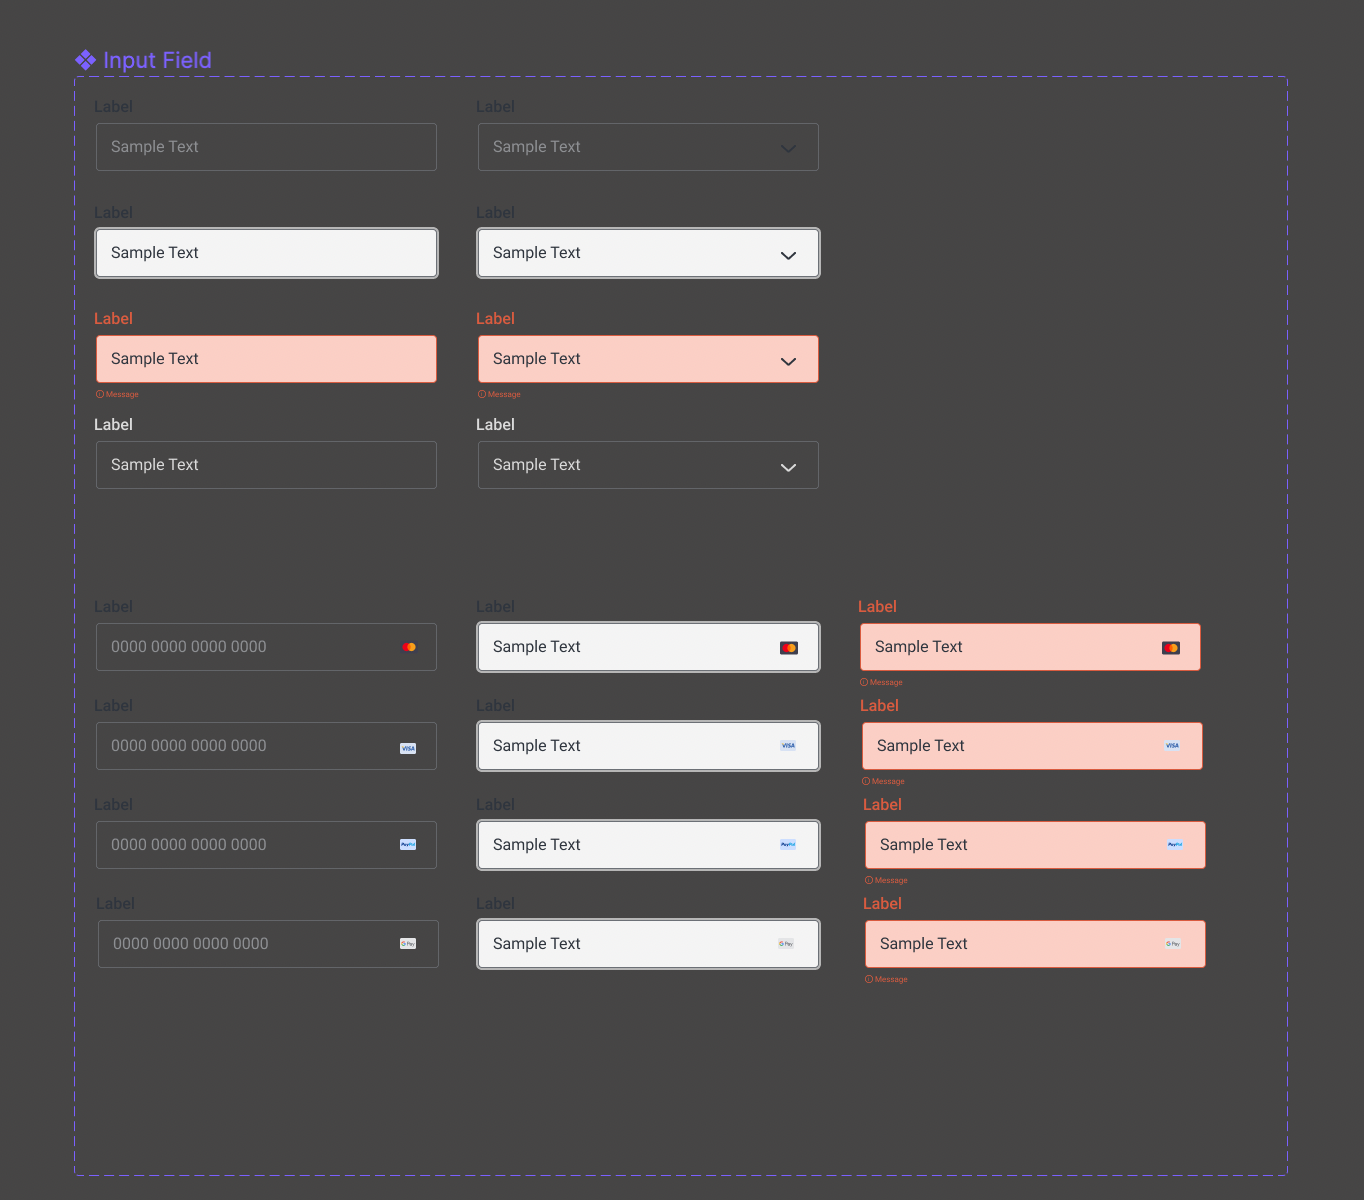Click the purple component icon beside Input Field
Image resolution: width=1364 pixels, height=1200 pixels.
(86, 60)
